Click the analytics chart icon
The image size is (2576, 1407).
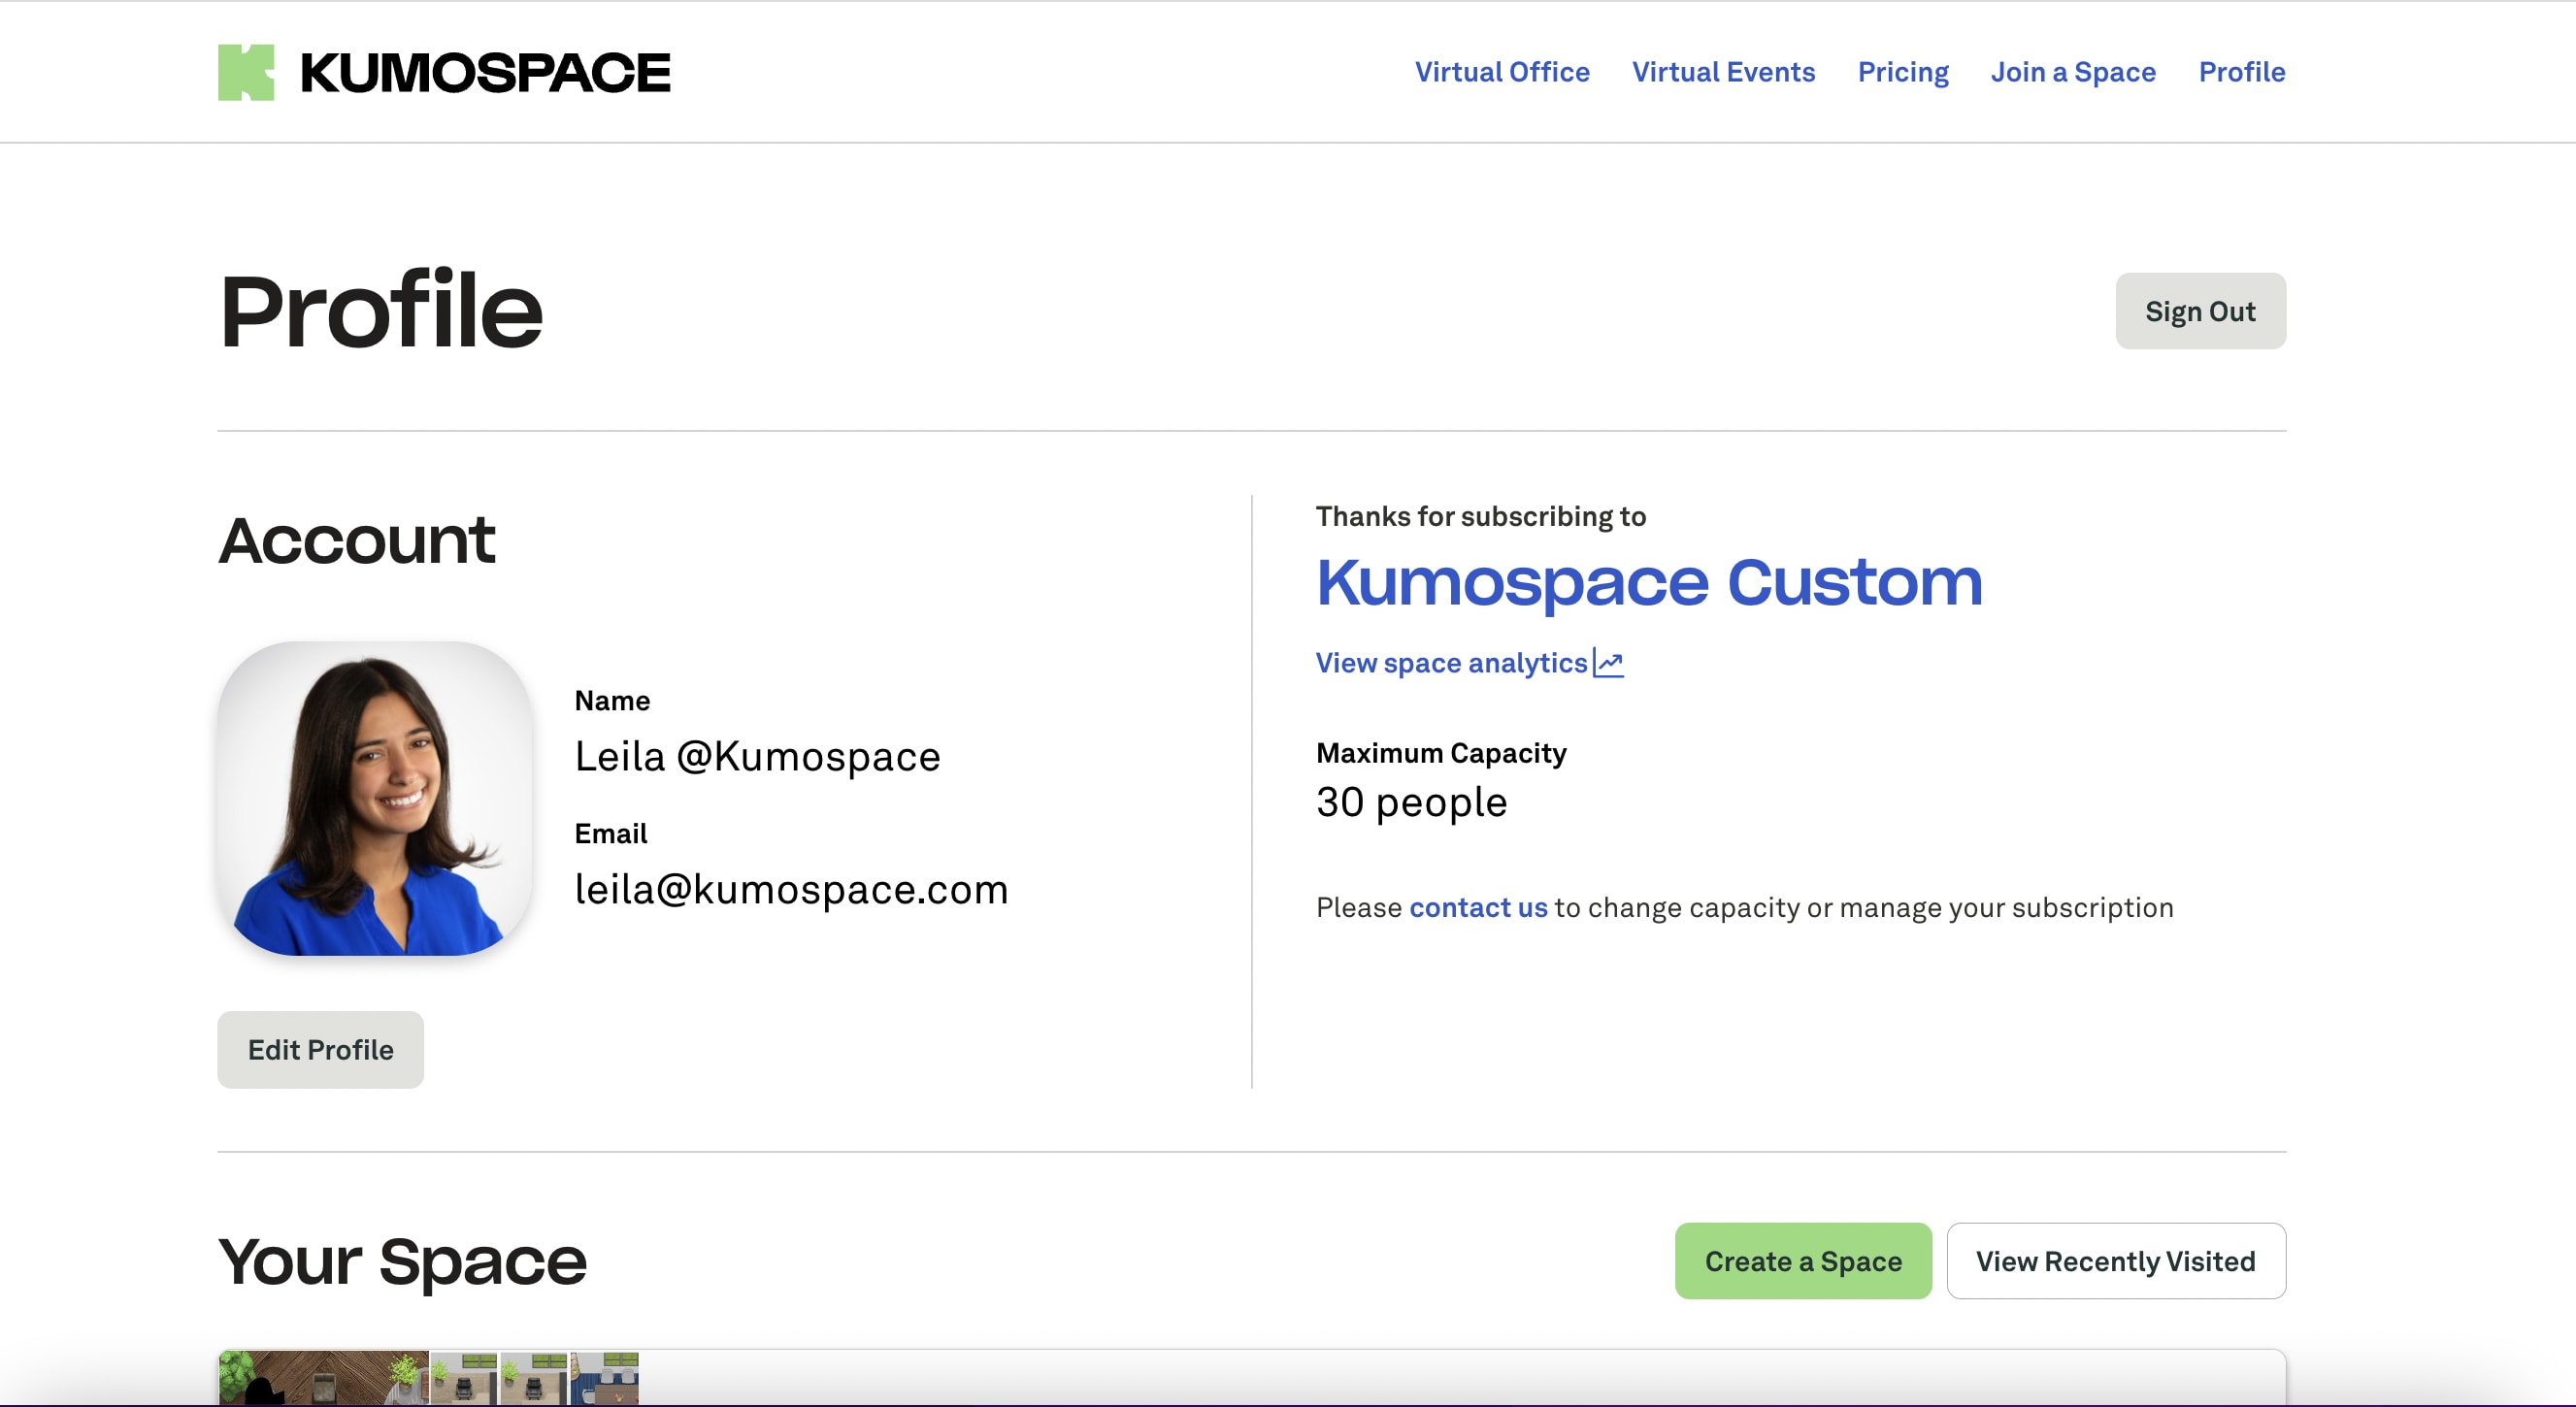pyautogui.click(x=1608, y=663)
